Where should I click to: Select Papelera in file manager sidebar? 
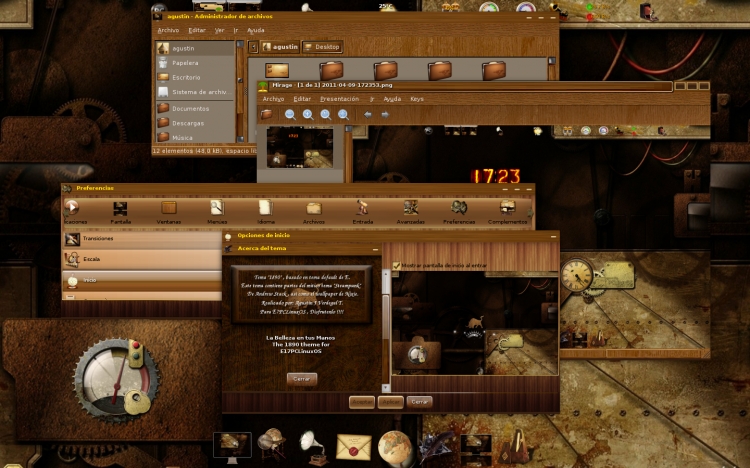195,63
